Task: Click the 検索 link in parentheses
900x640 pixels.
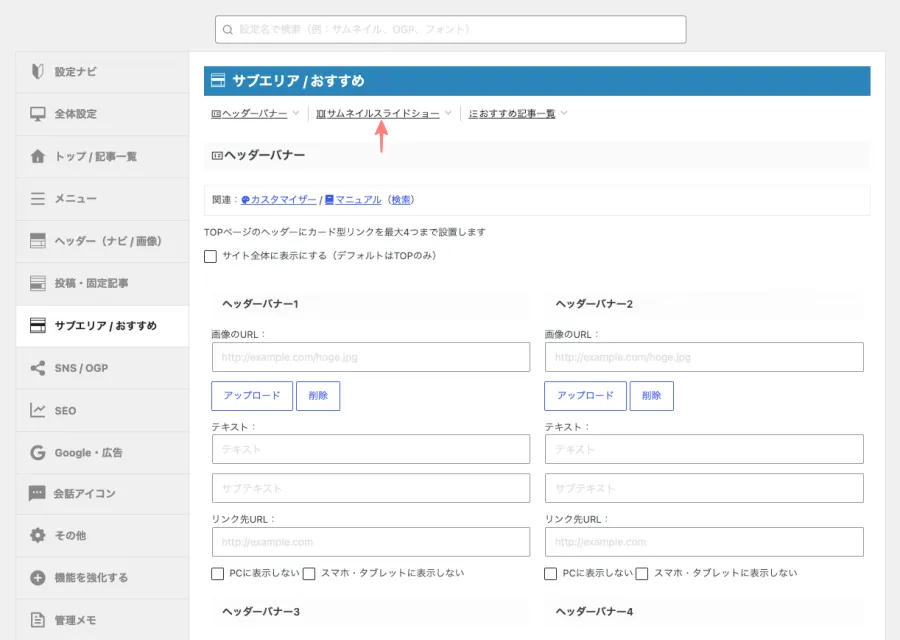Action: 401,200
